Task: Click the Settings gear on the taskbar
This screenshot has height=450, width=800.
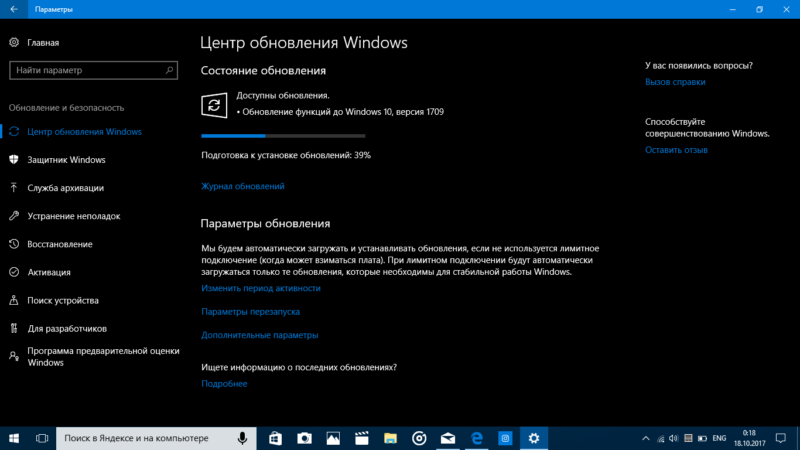Action: coord(534,438)
